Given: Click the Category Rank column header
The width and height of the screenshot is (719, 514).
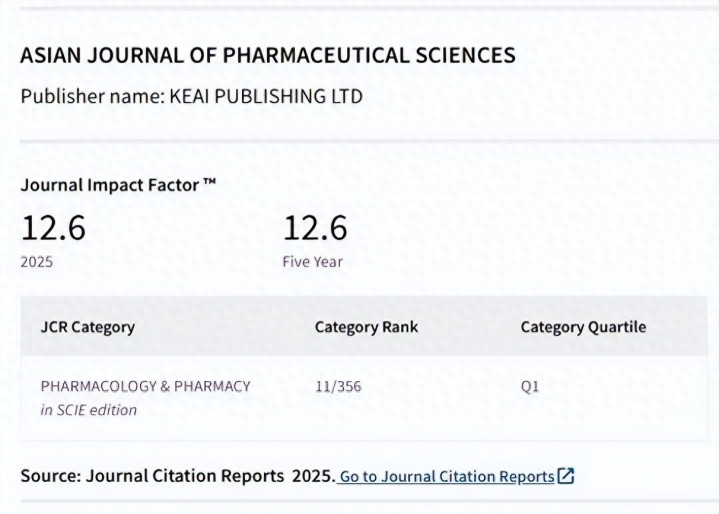Looking at the screenshot, I should (366, 327).
